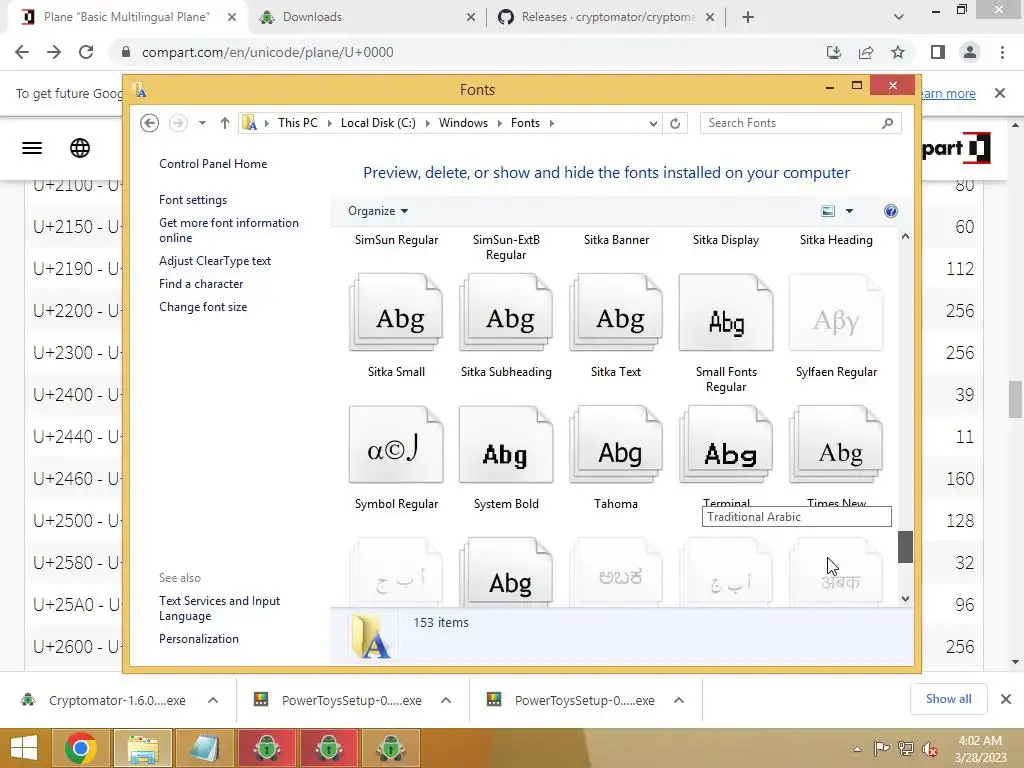Click the Sitka Banner font label
1024x768 pixels.
[616, 240]
